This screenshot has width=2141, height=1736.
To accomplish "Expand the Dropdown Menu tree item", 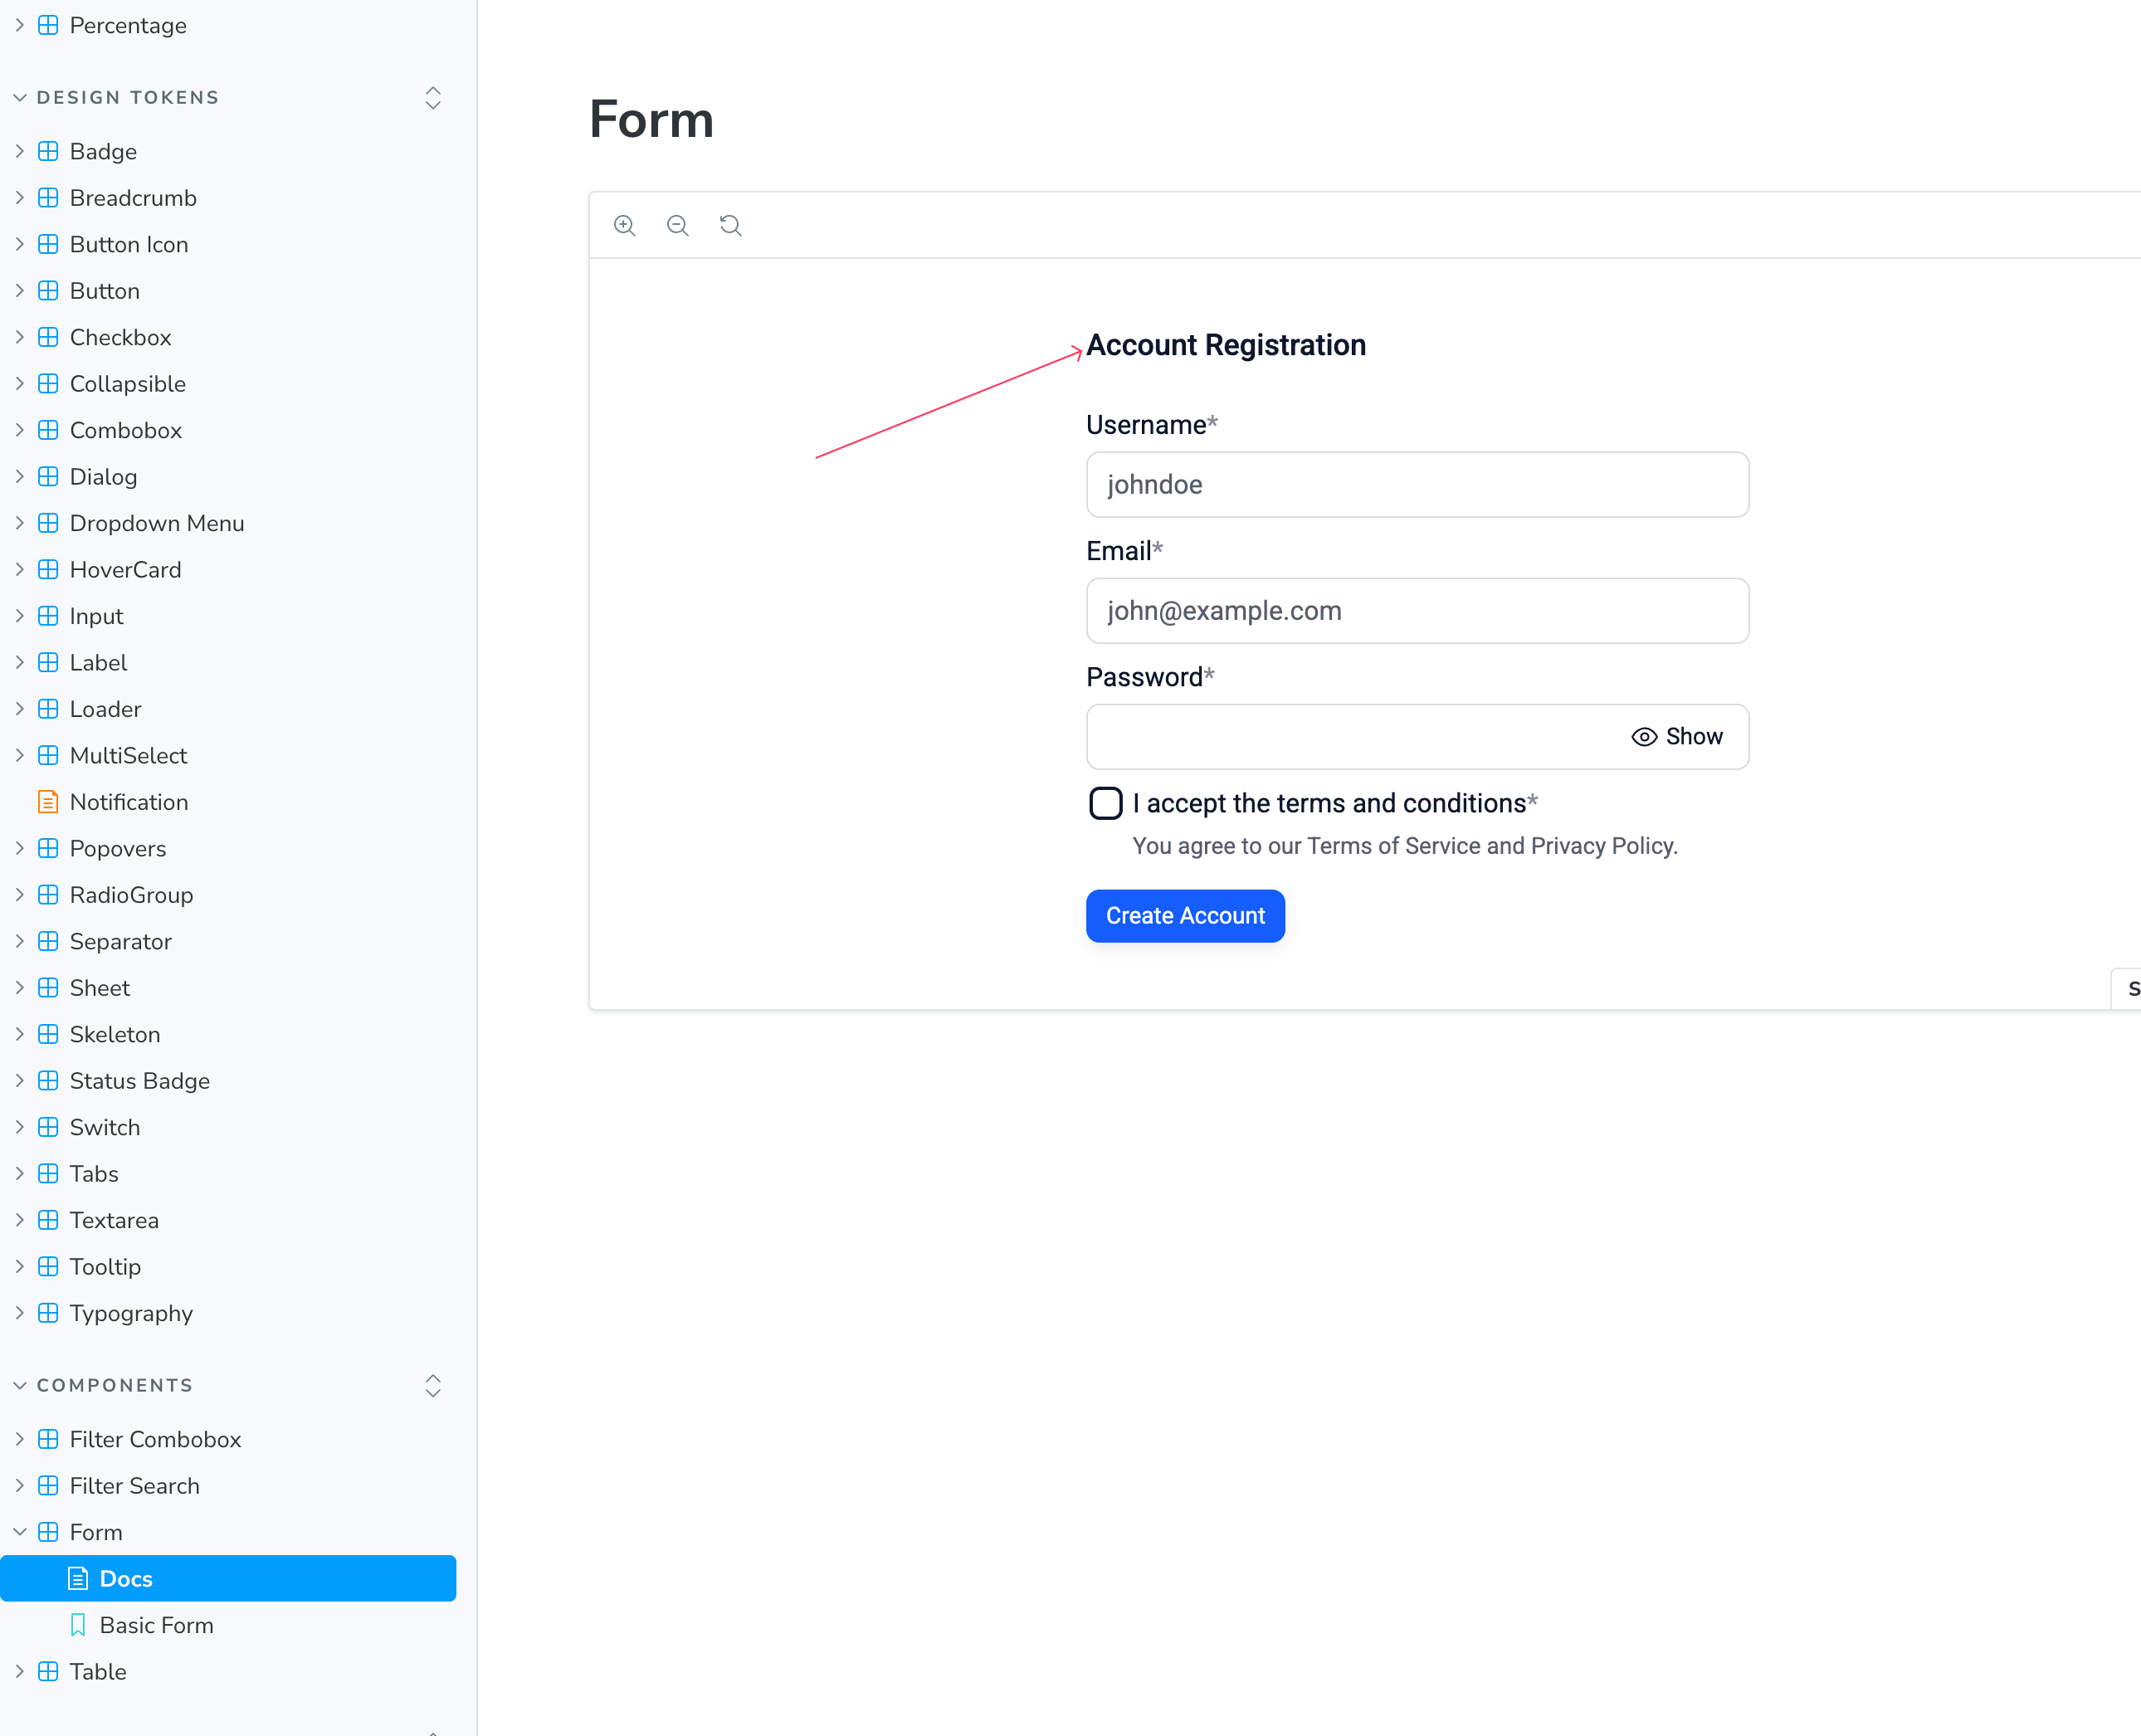I will point(19,523).
